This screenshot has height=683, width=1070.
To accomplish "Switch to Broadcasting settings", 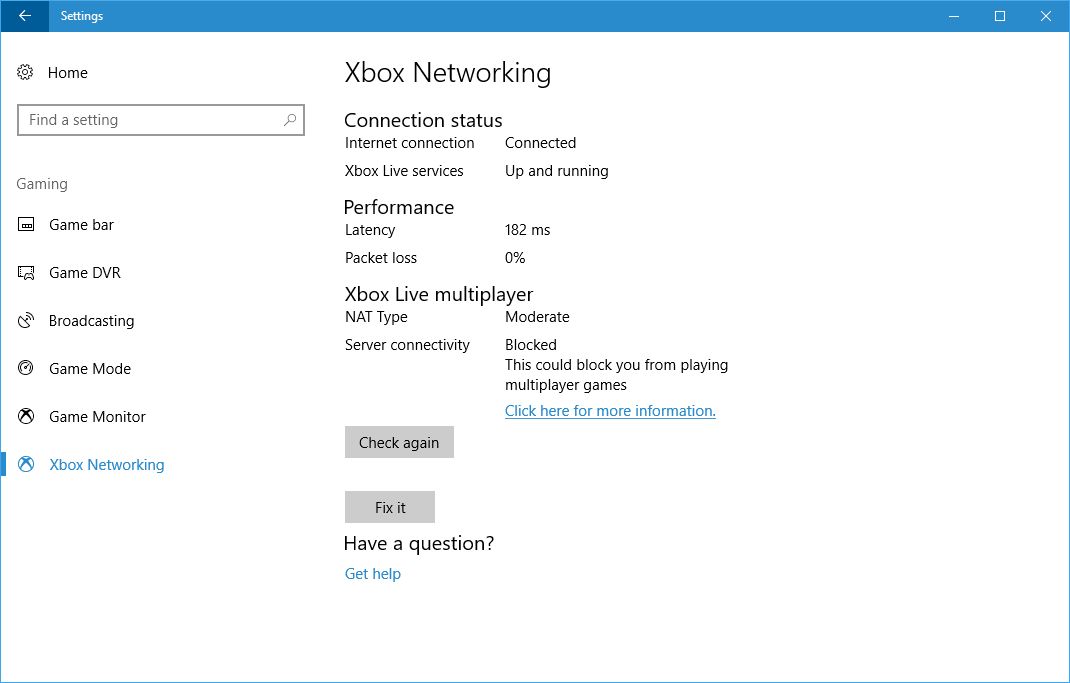I will tap(91, 321).
